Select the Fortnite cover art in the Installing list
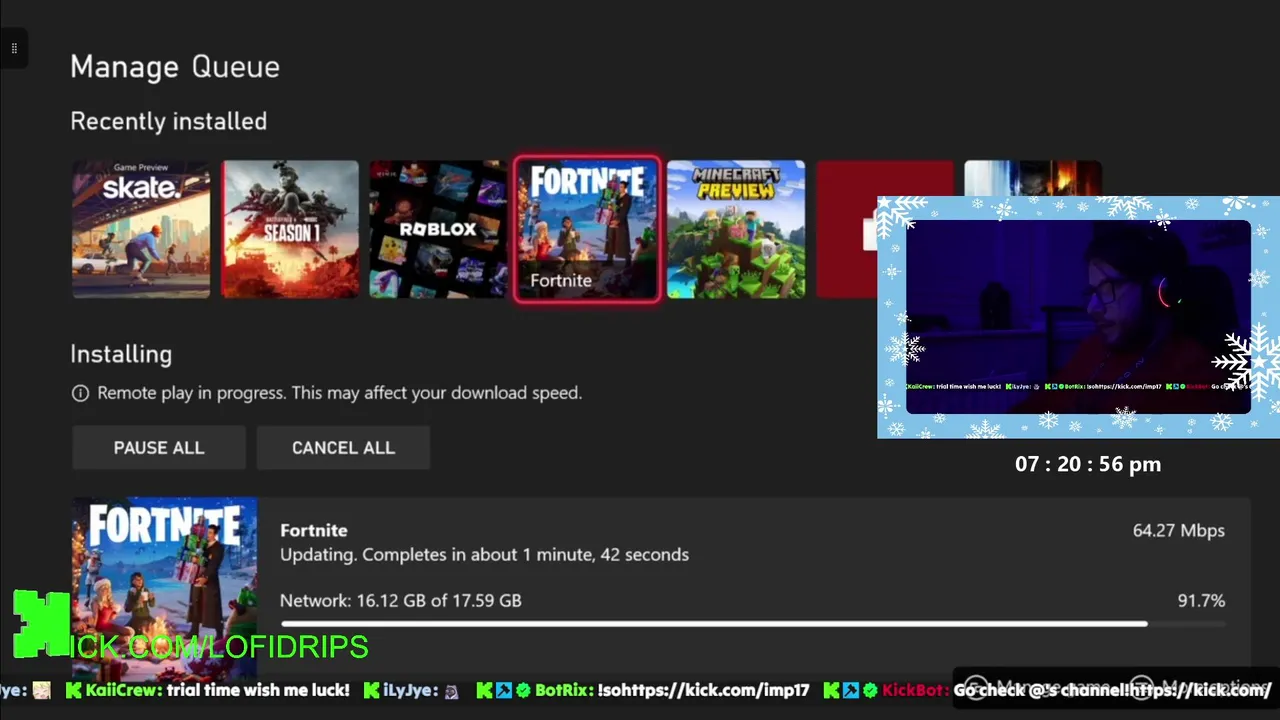This screenshot has width=1280, height=720. [x=164, y=588]
